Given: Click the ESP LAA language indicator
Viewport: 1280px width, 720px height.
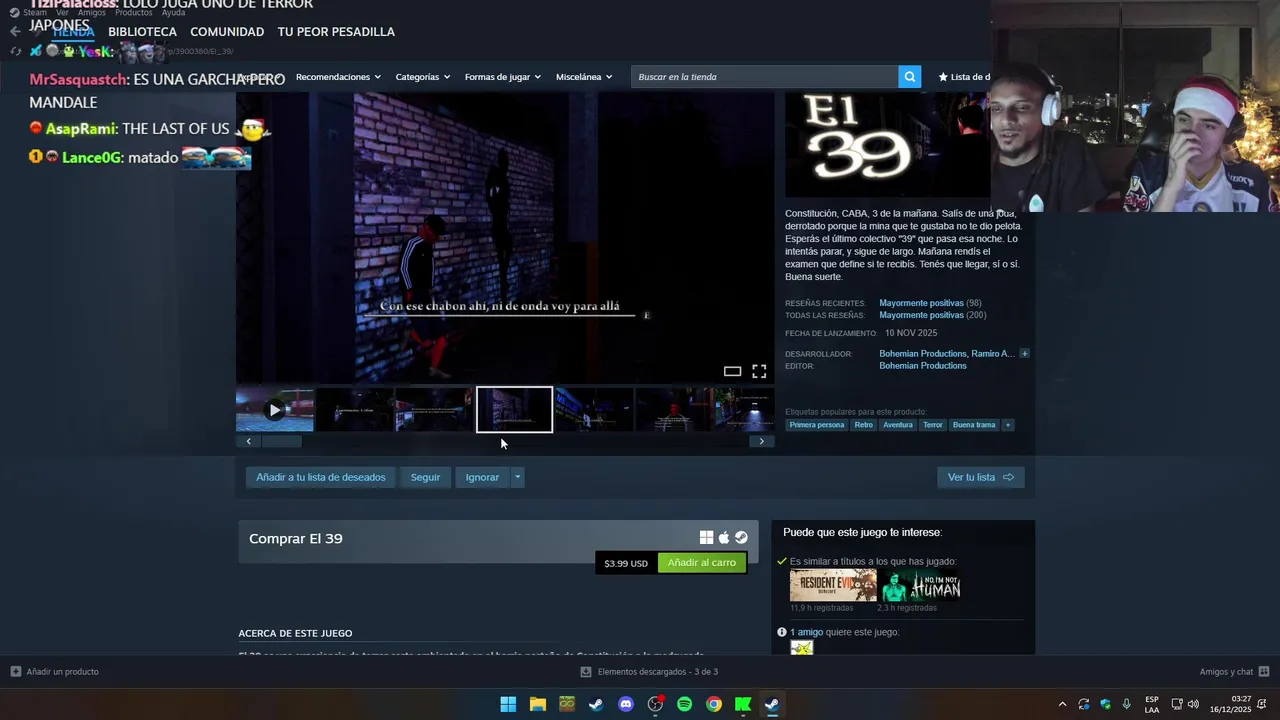Looking at the screenshot, I should (x=1152, y=704).
